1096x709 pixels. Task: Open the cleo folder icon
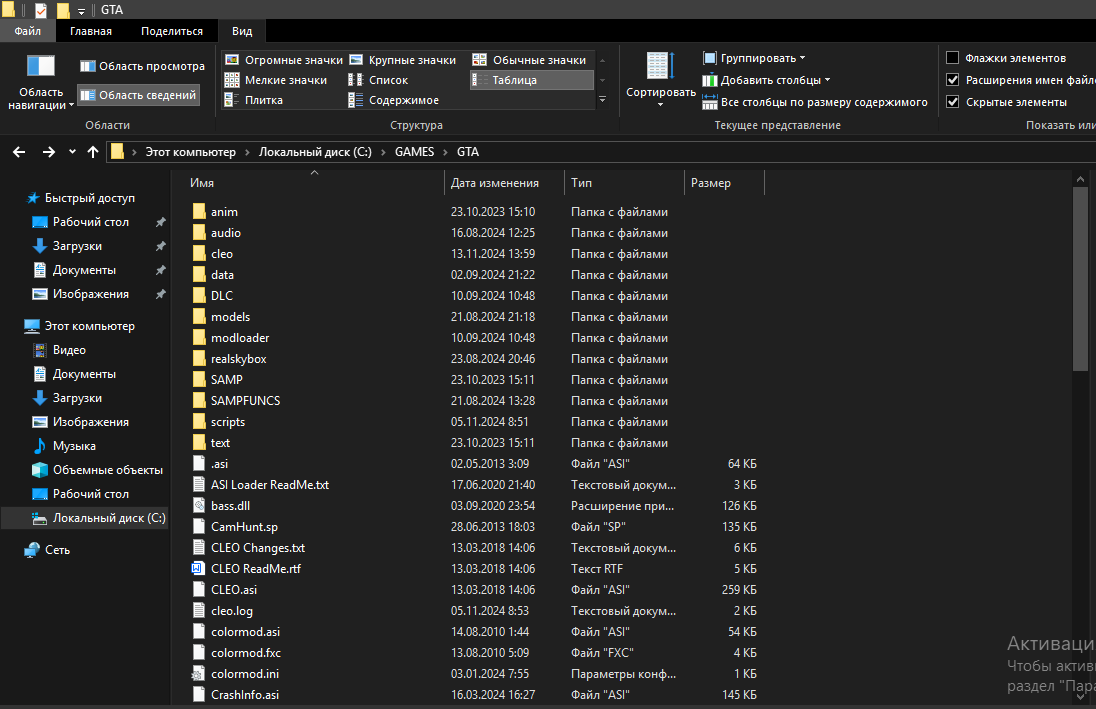pos(199,254)
